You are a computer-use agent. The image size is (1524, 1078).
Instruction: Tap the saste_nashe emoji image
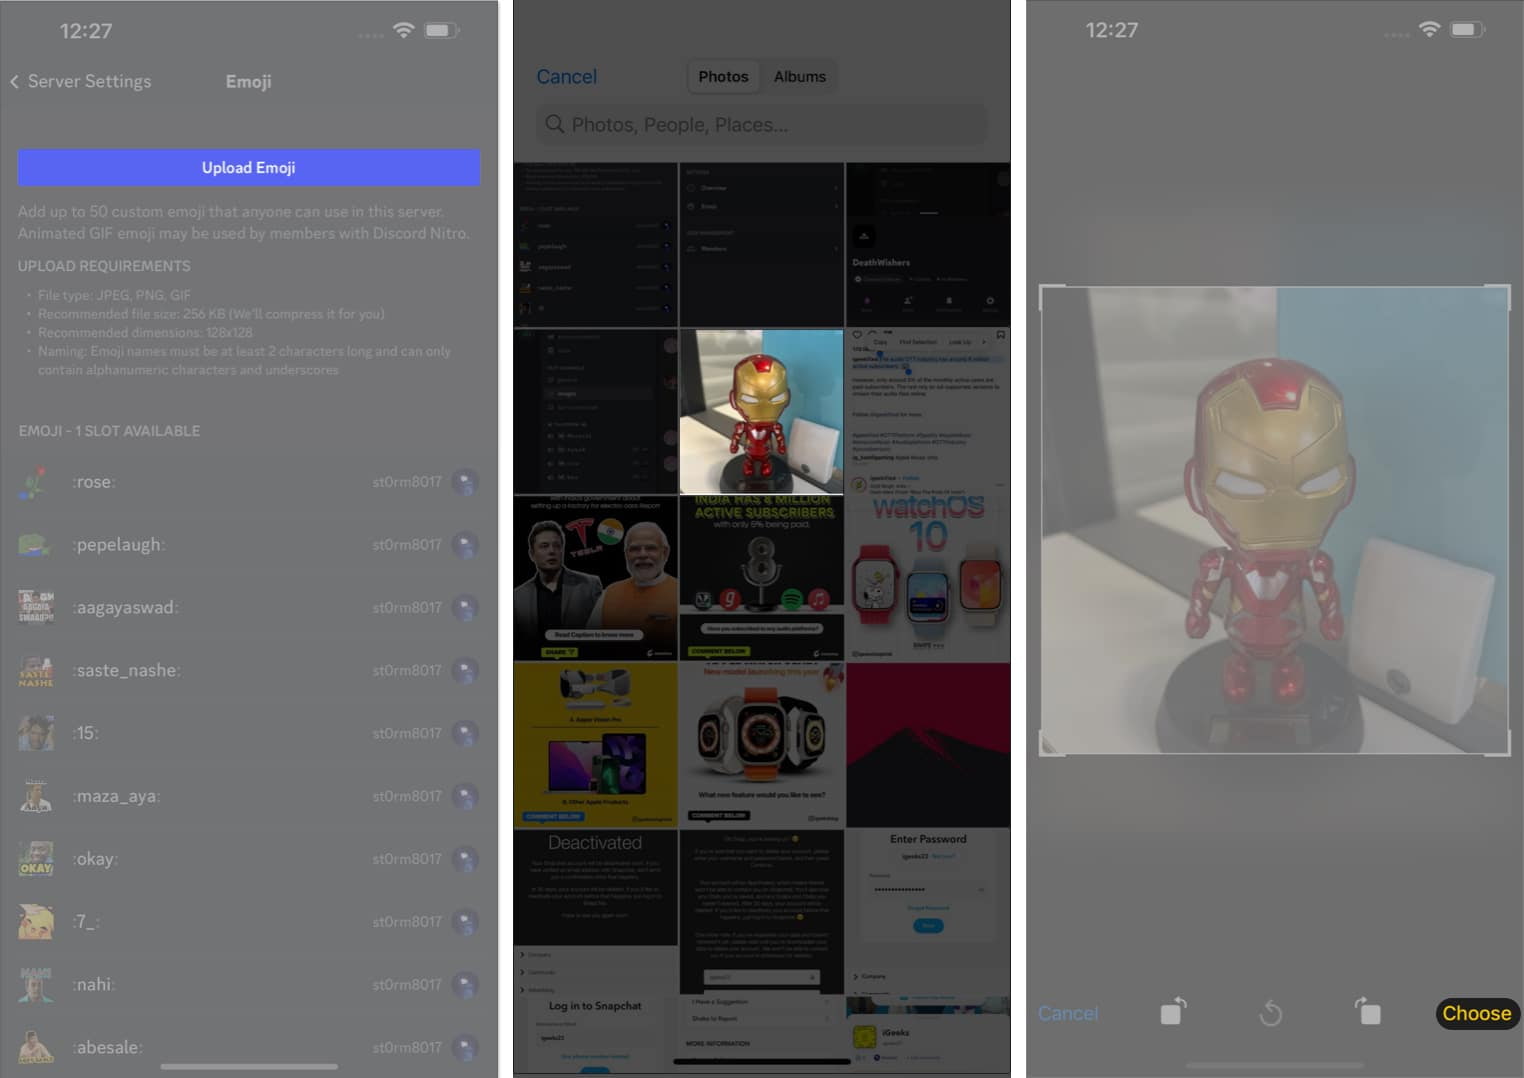point(35,671)
